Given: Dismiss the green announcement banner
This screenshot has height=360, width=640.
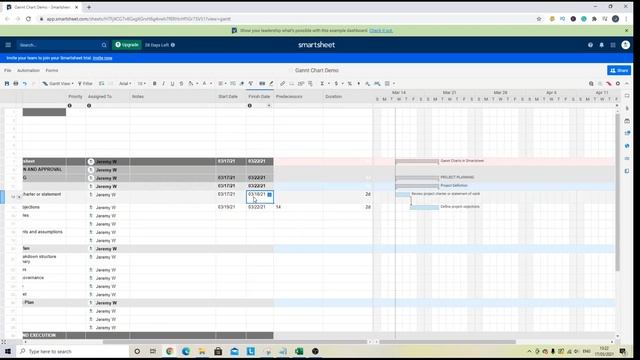Looking at the screenshot, I should (x=627, y=31).
